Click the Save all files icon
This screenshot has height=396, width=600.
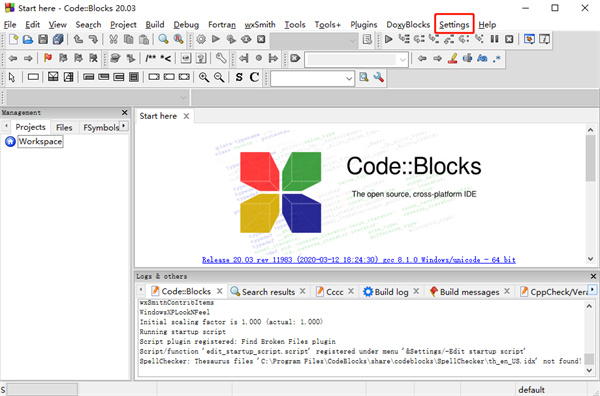coord(58,39)
